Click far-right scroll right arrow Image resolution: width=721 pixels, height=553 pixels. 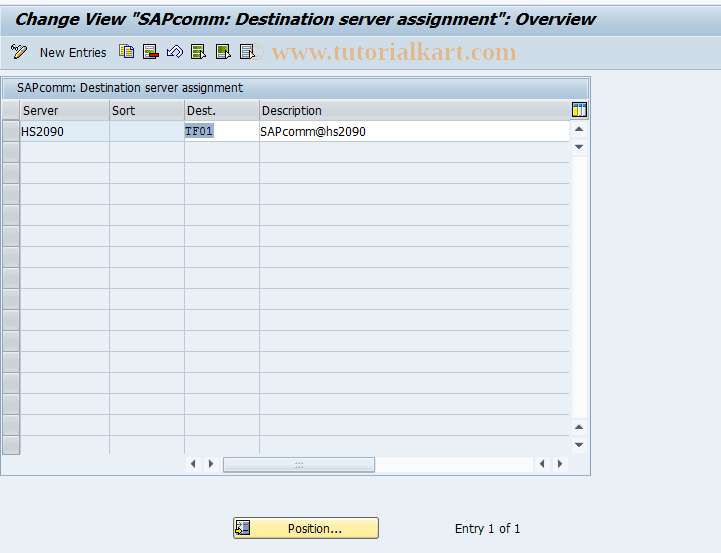coord(560,464)
